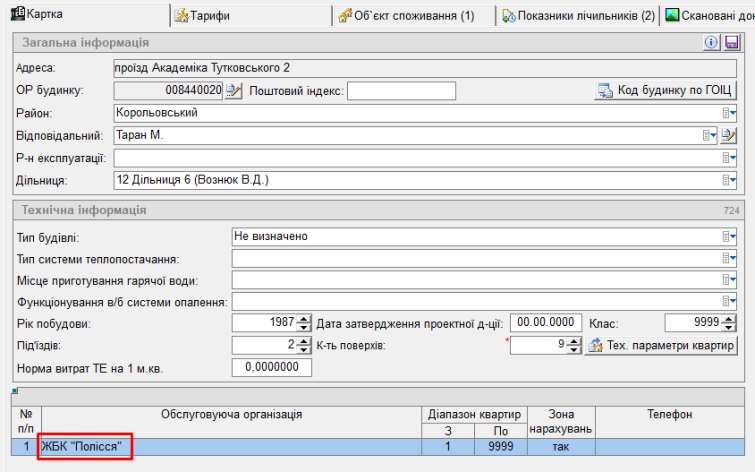Increase the Рік побудови value with stepper
The height and width of the screenshot is (472, 755).
click(304, 319)
